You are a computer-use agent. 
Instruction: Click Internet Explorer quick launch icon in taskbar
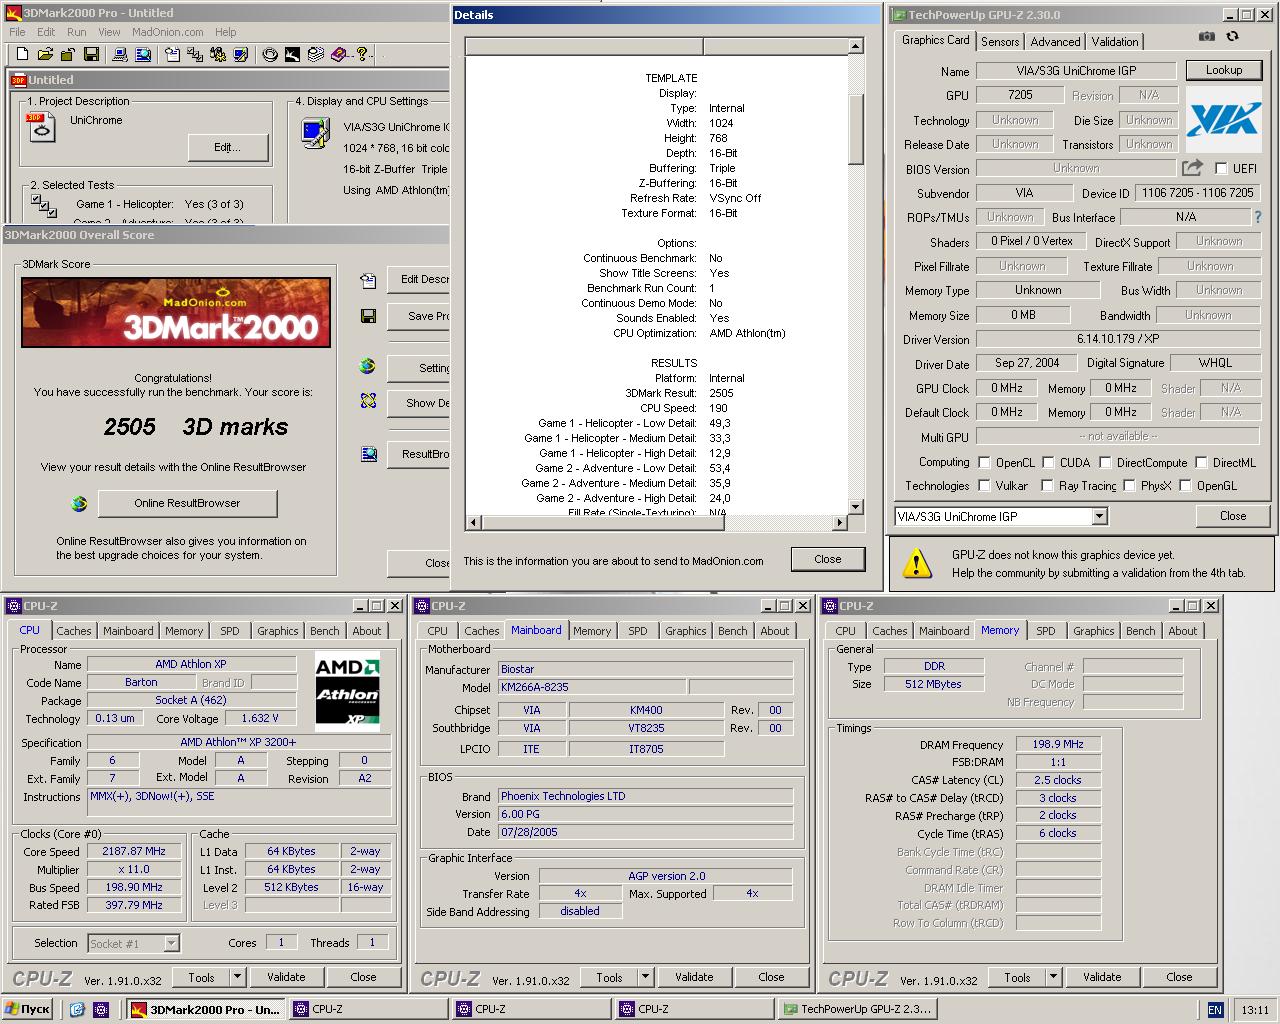(x=77, y=1010)
